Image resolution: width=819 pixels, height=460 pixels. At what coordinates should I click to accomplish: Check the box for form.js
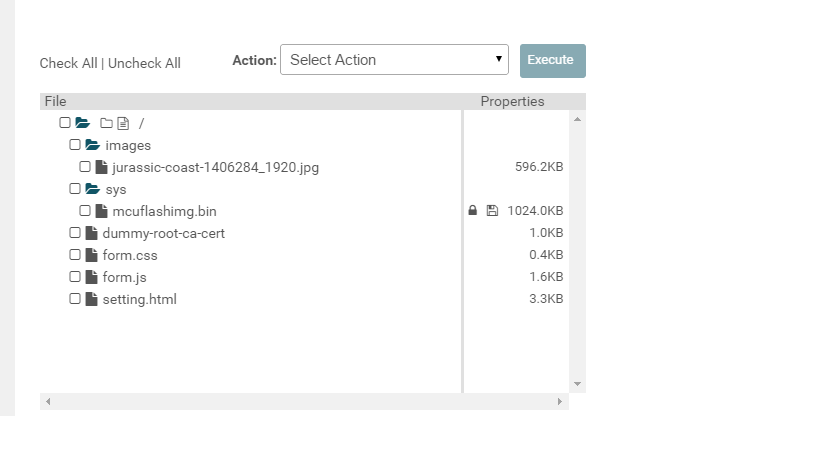click(75, 277)
